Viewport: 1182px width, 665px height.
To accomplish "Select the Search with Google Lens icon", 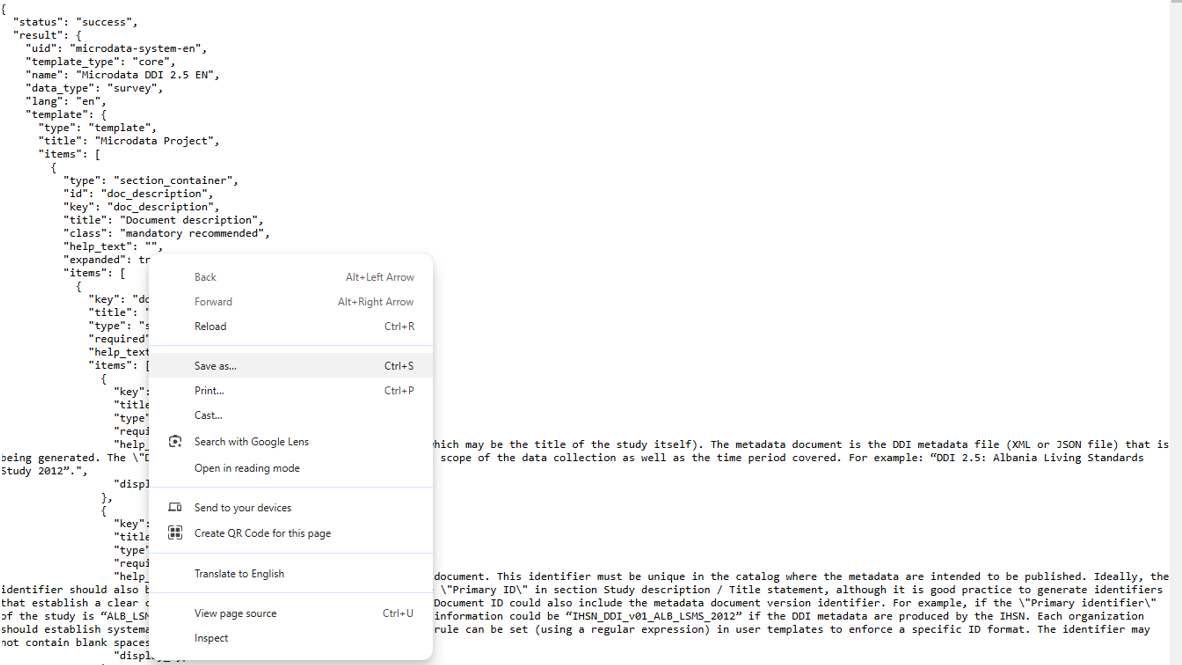I will 175,440.
